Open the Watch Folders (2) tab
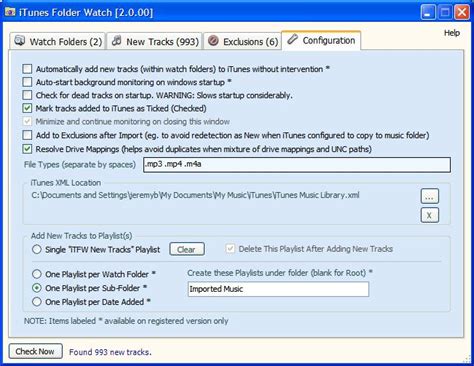This screenshot has height=366, width=474. point(57,41)
